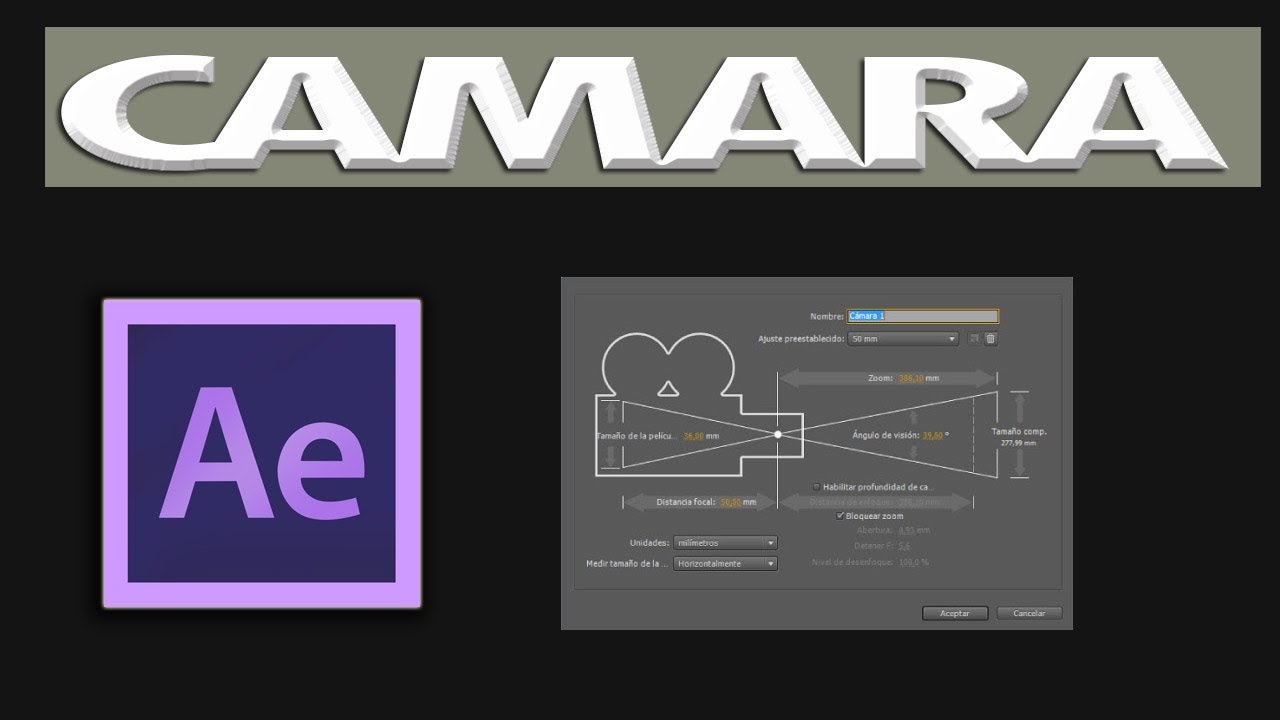Click the Tamaño comp. value 277,99 mm
The width and height of the screenshot is (1280, 720).
click(x=1018, y=443)
